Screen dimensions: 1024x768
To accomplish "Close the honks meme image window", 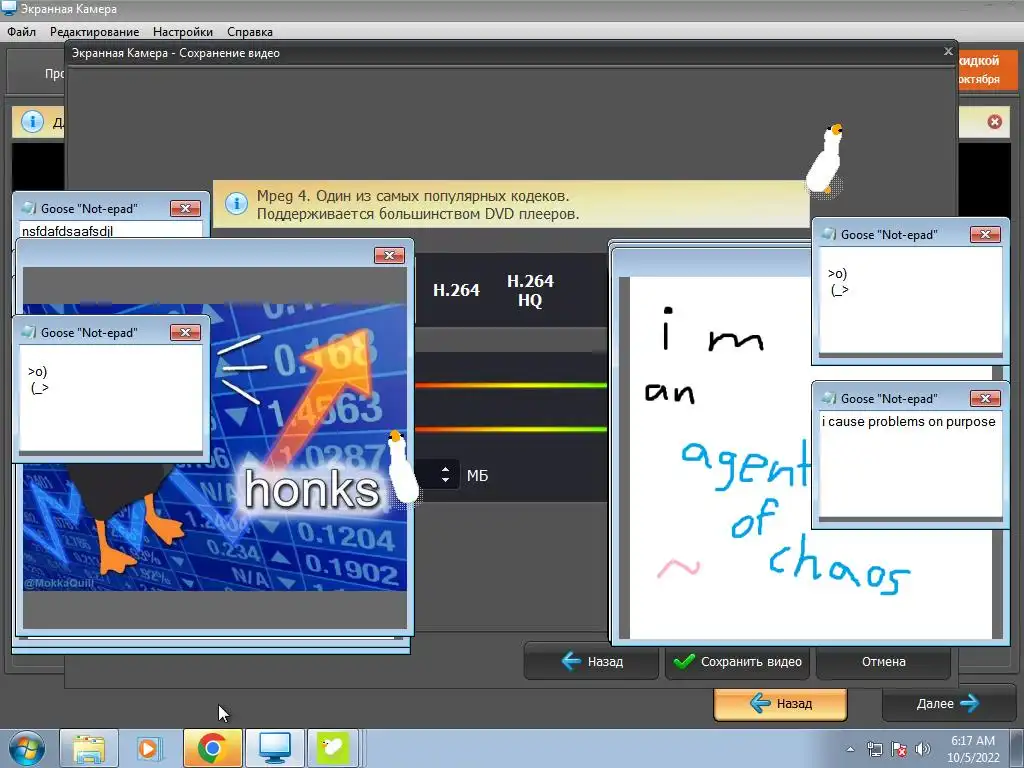I will (389, 255).
